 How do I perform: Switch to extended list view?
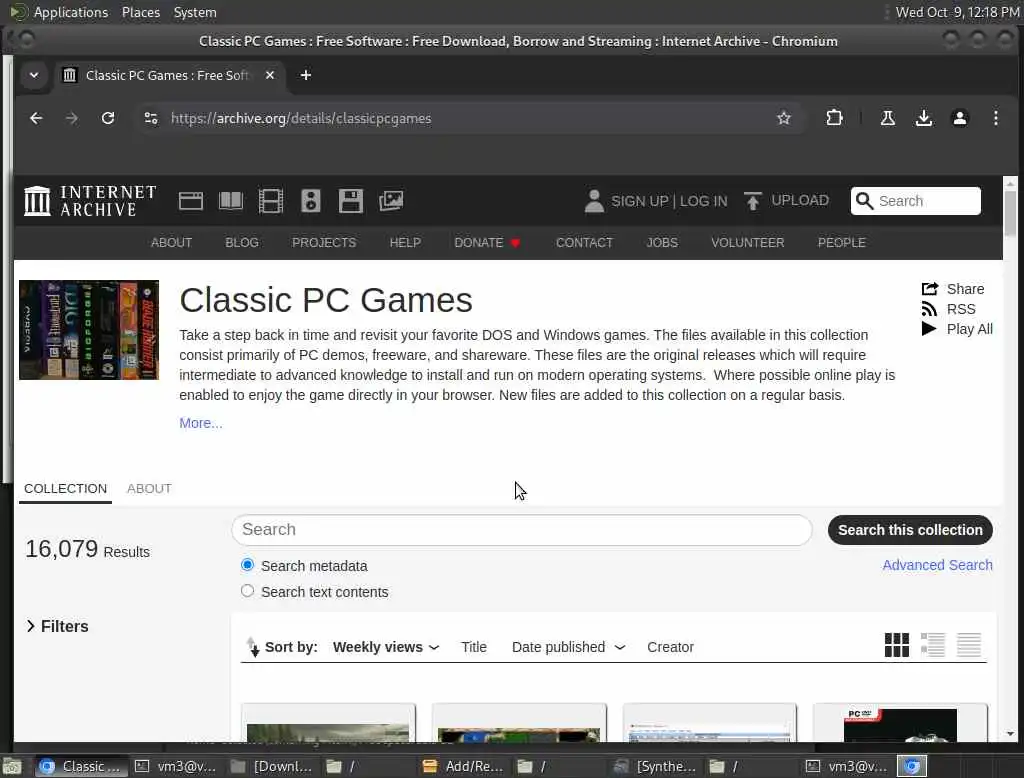933,645
